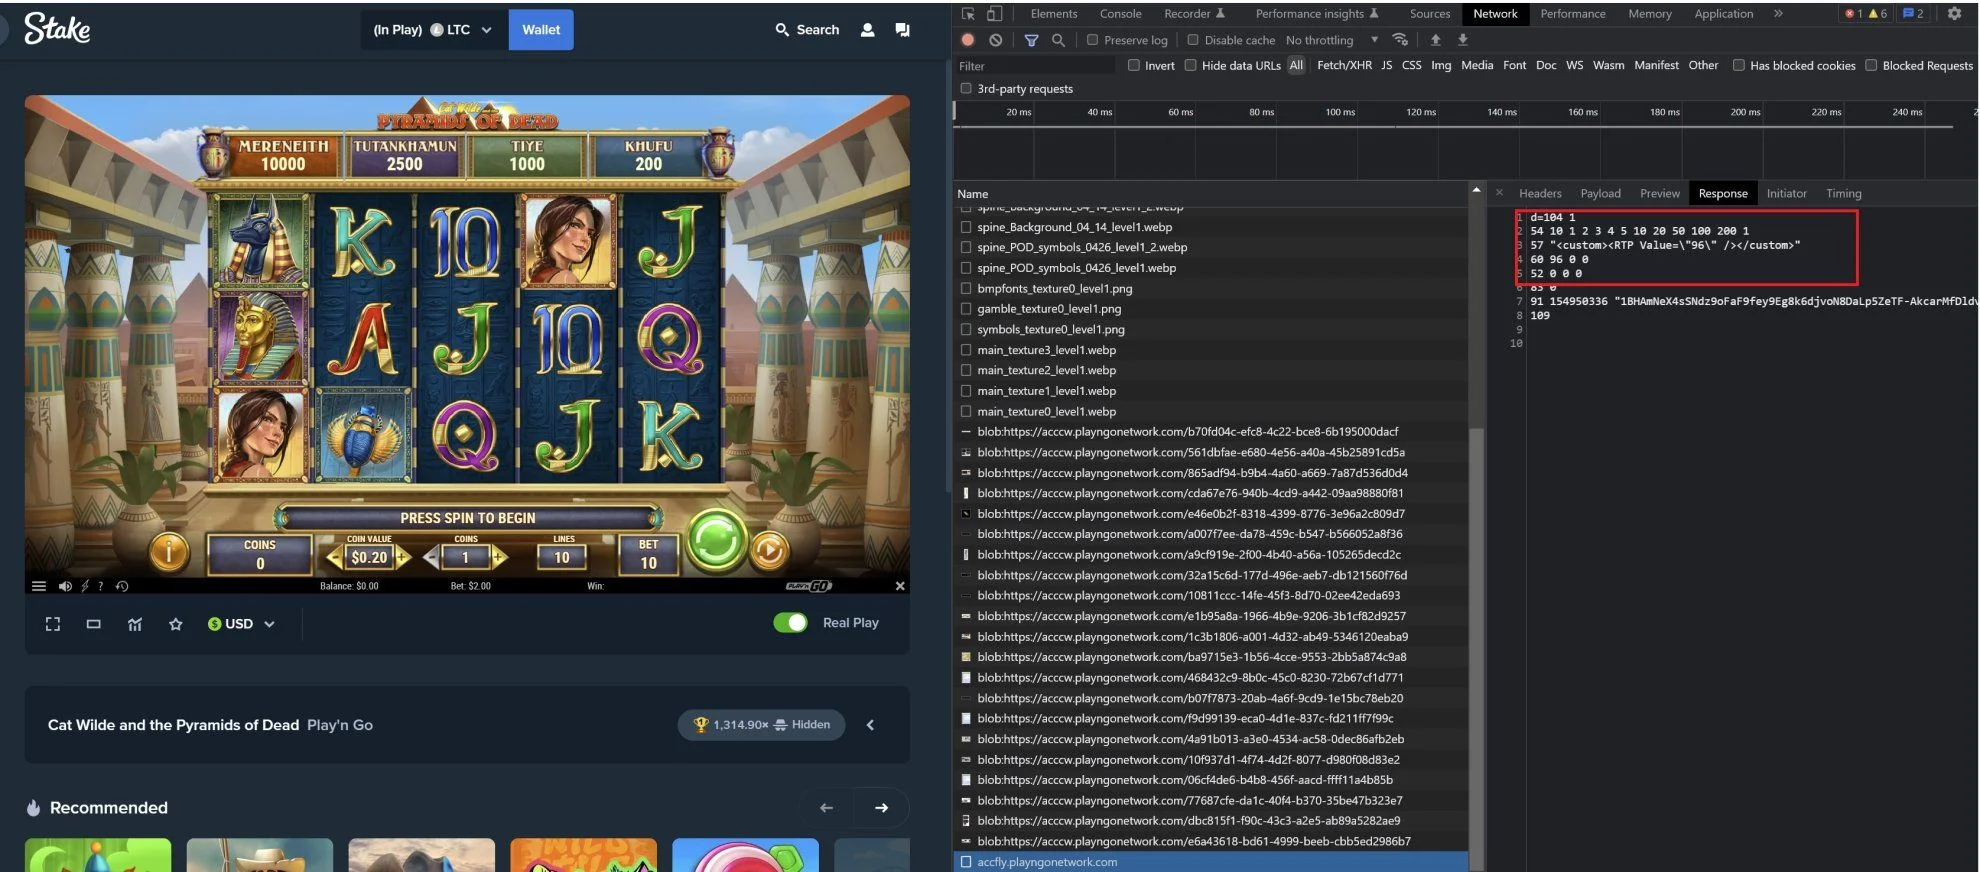Open the USD display currency dropdown
The width and height of the screenshot is (1980, 872).
pyautogui.click(x=241, y=624)
